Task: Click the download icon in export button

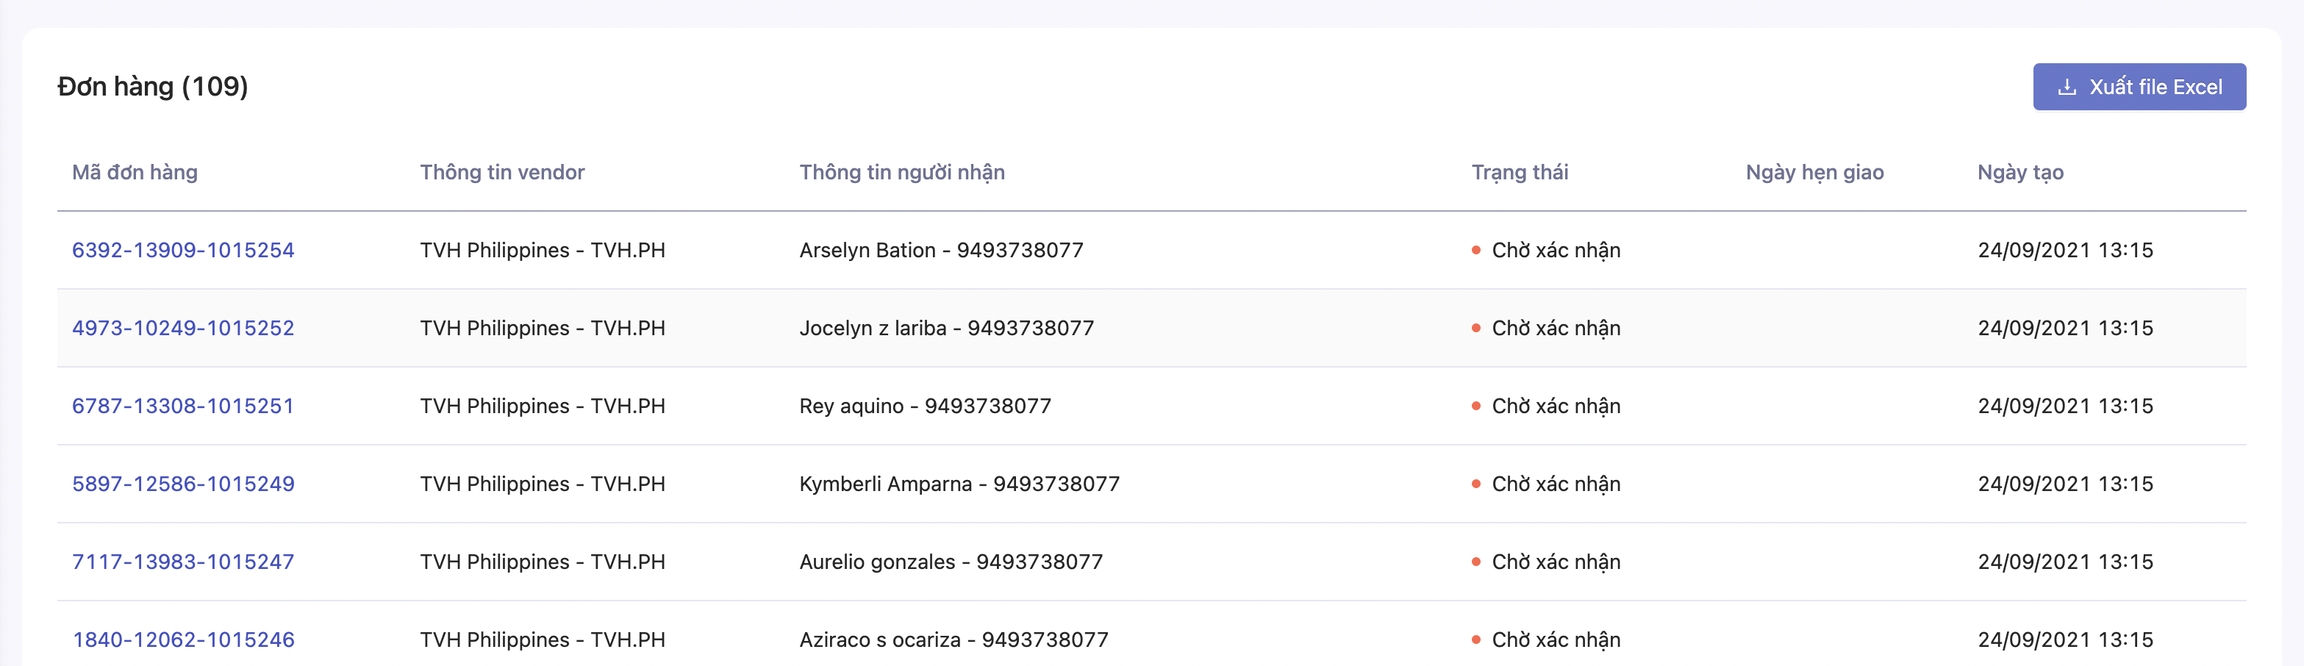Action: click(2067, 87)
